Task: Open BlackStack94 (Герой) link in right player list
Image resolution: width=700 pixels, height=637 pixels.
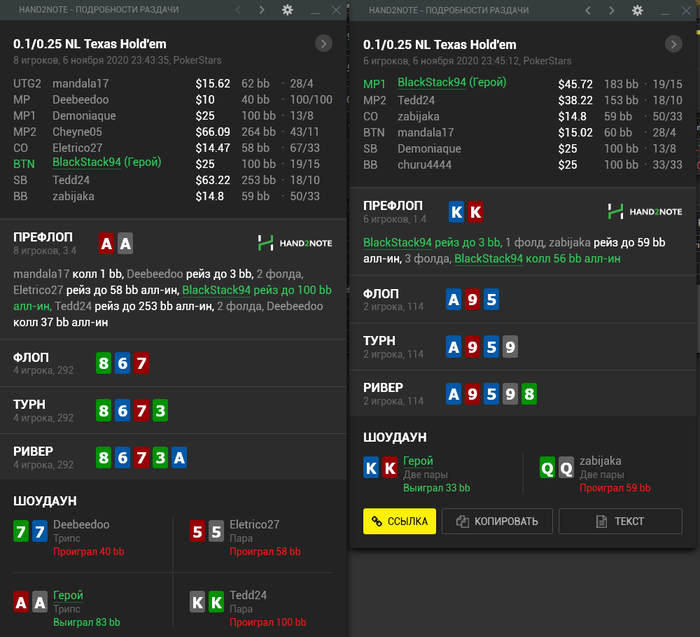Action: point(452,82)
